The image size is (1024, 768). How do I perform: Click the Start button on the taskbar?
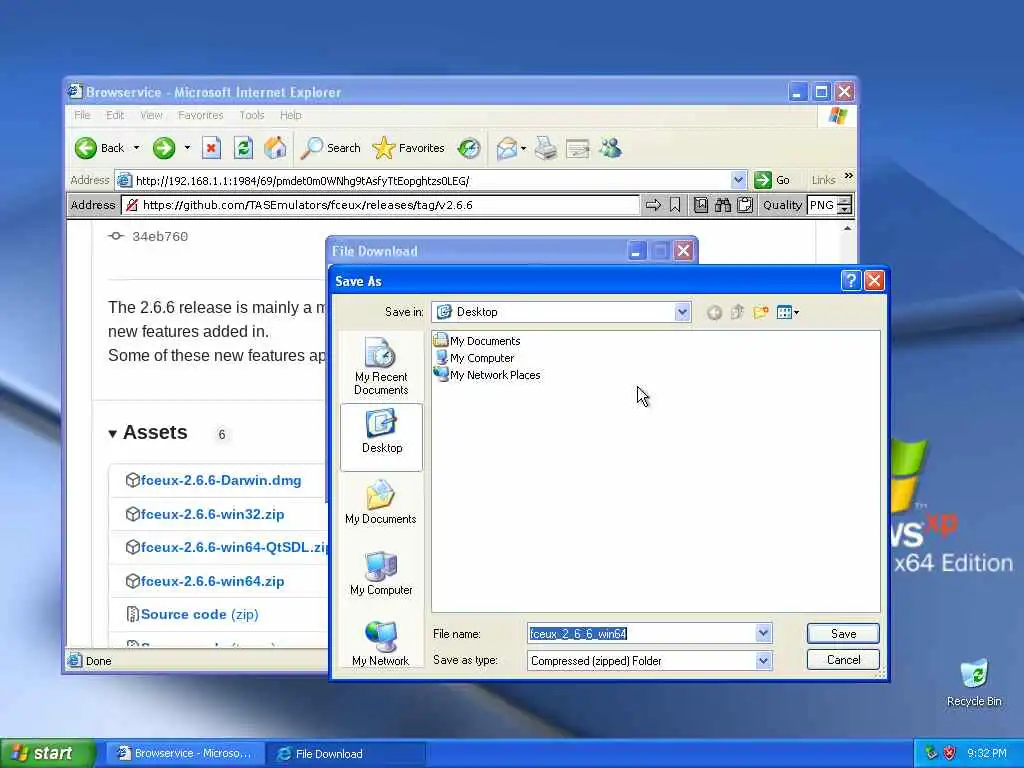(47, 754)
